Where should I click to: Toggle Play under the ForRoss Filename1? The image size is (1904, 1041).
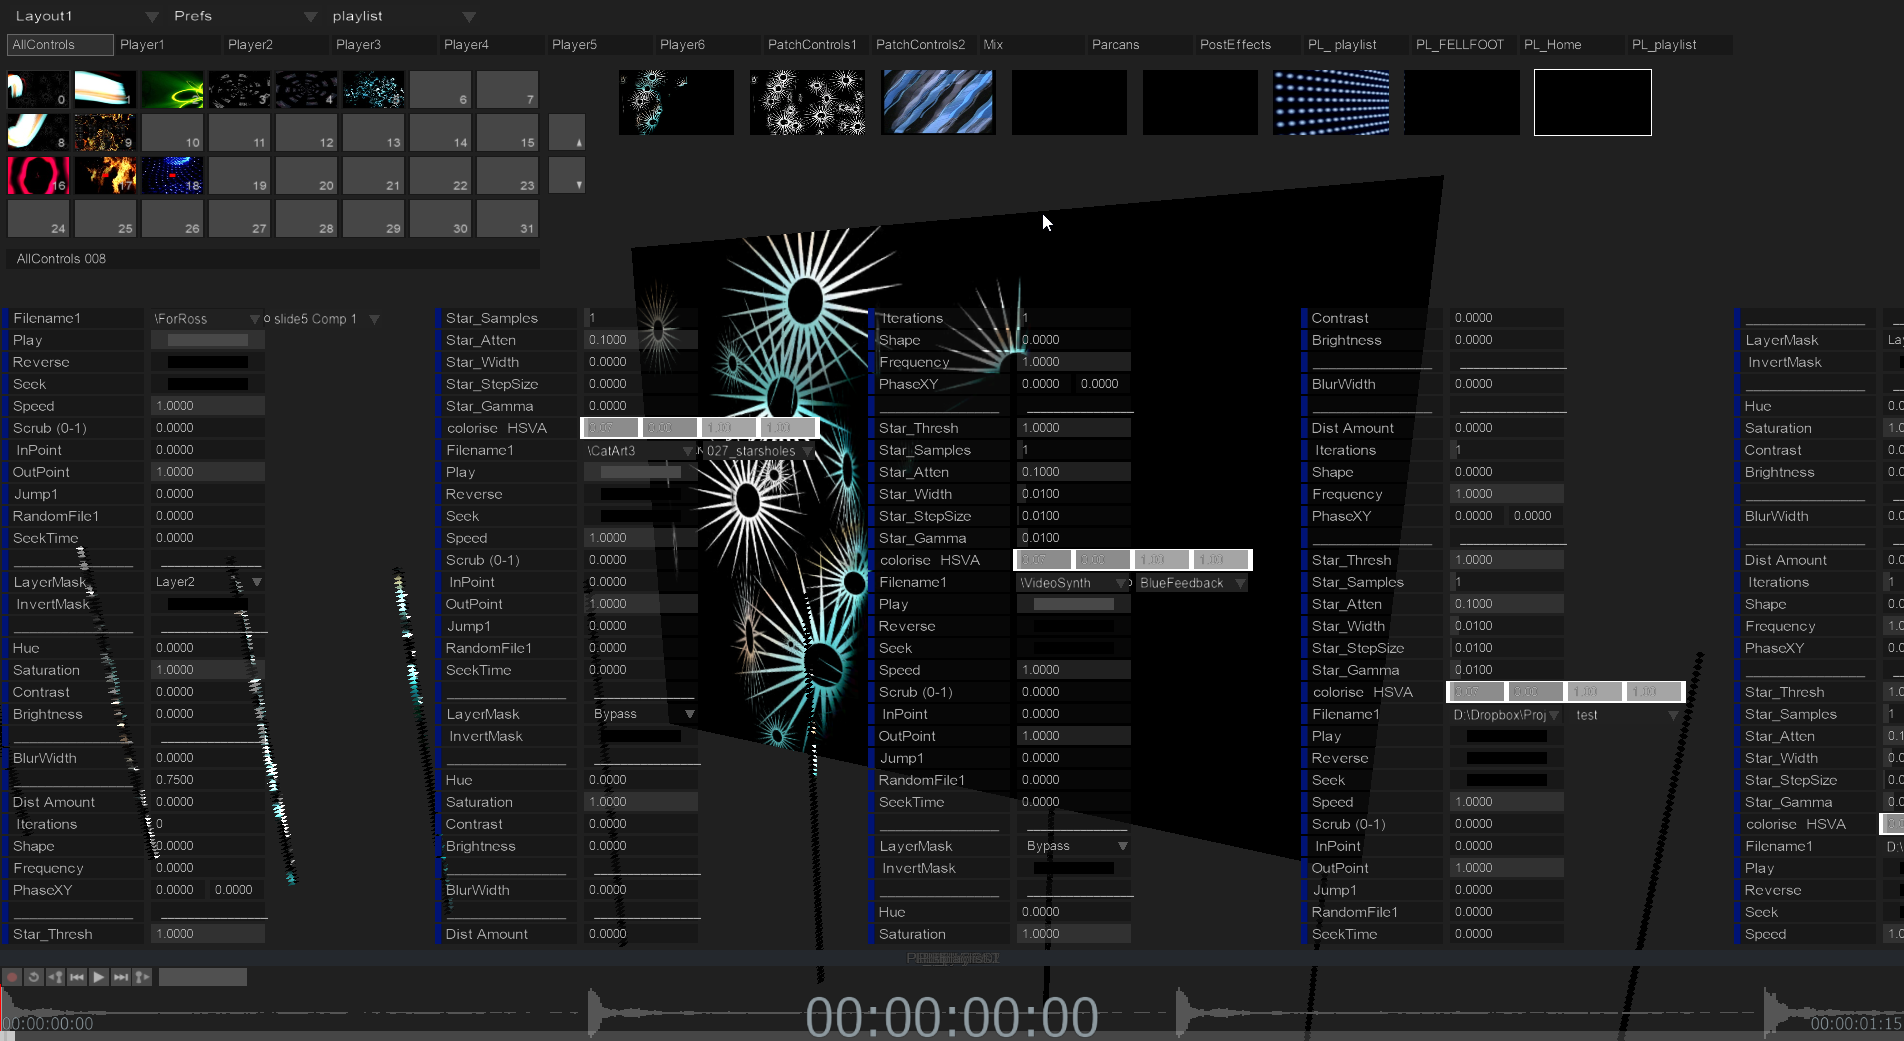tap(207, 340)
